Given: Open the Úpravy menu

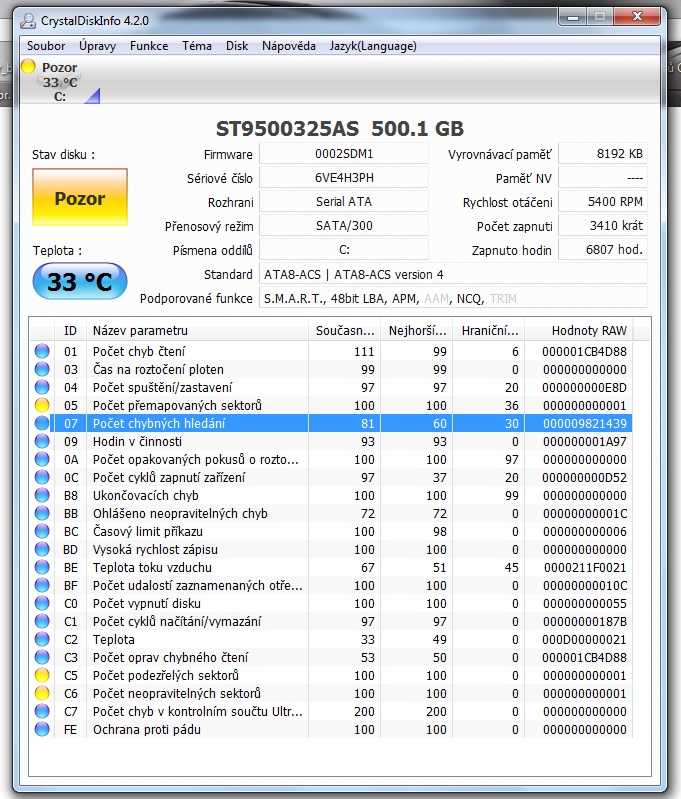Looking at the screenshot, I should point(97,46).
